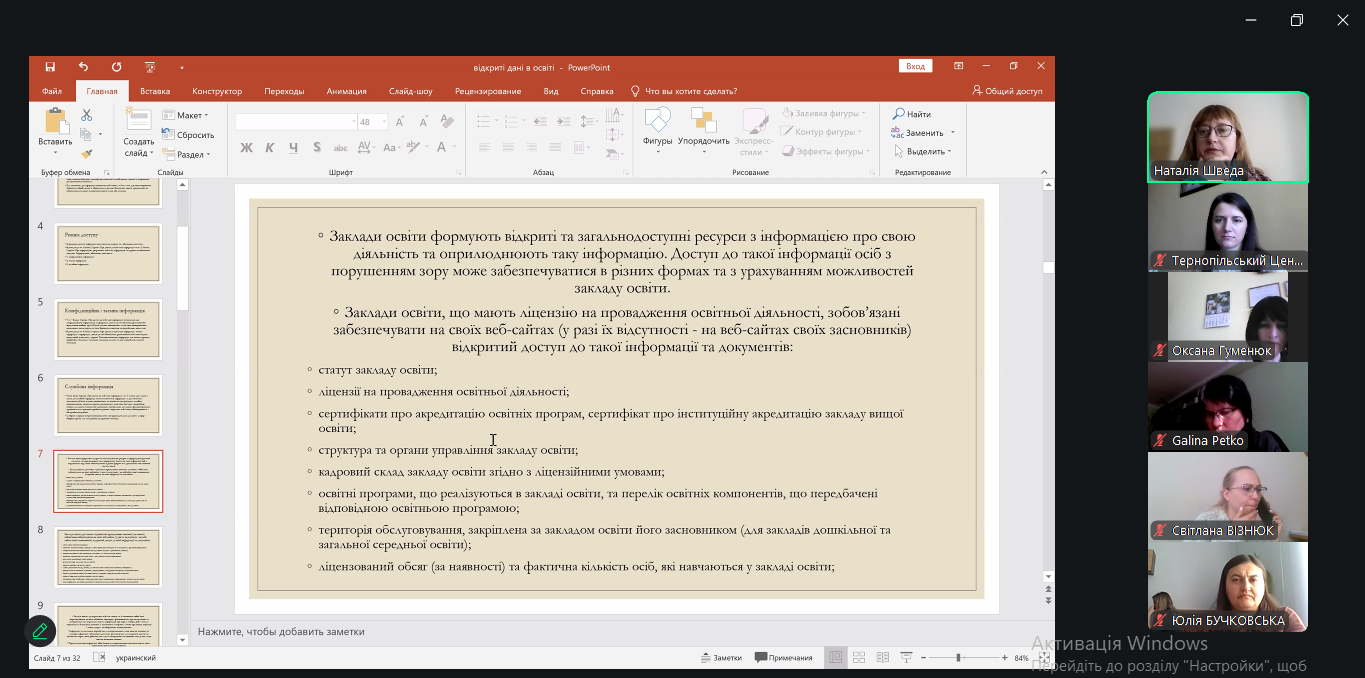Toggle the Примечания comments pane

784,658
